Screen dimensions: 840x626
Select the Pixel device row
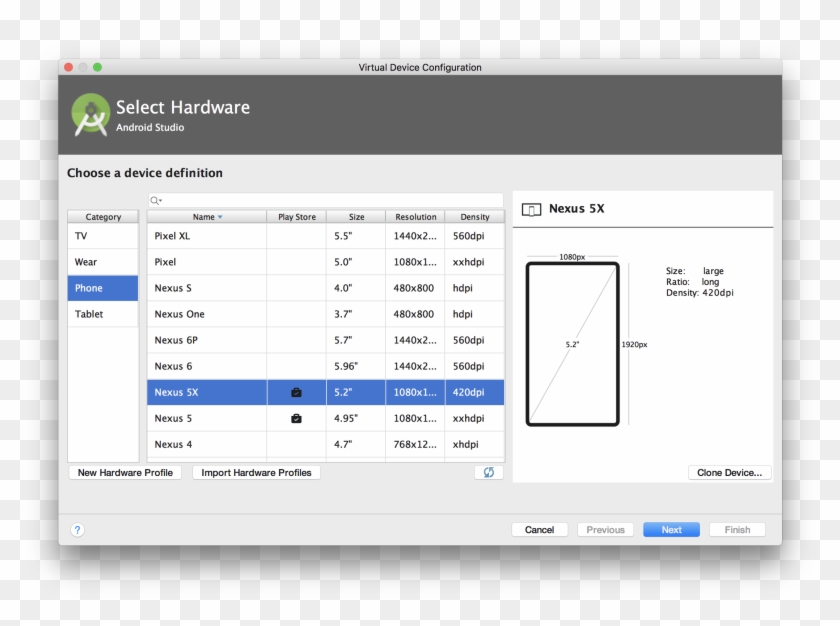click(x=326, y=262)
